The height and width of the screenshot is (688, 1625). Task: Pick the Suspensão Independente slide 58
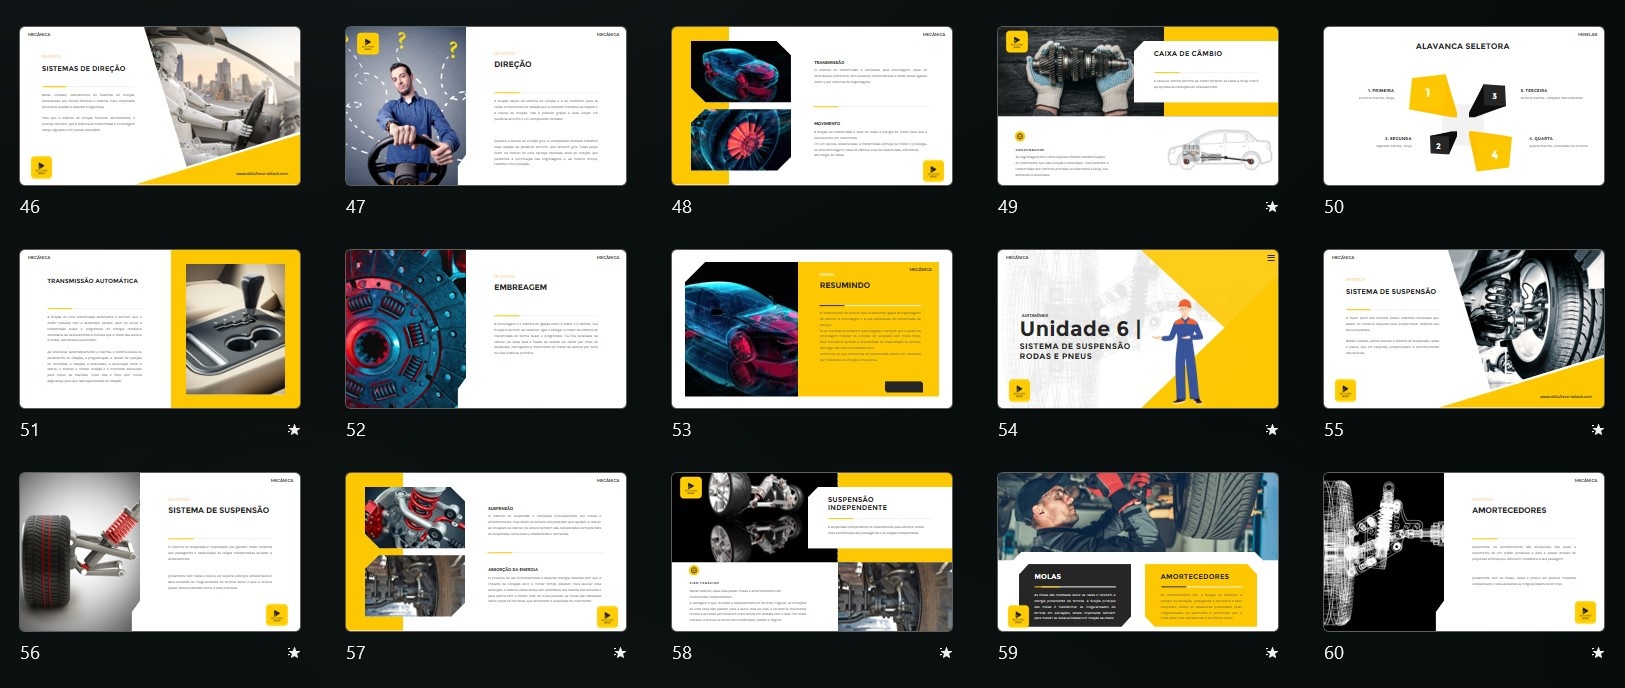[812, 552]
